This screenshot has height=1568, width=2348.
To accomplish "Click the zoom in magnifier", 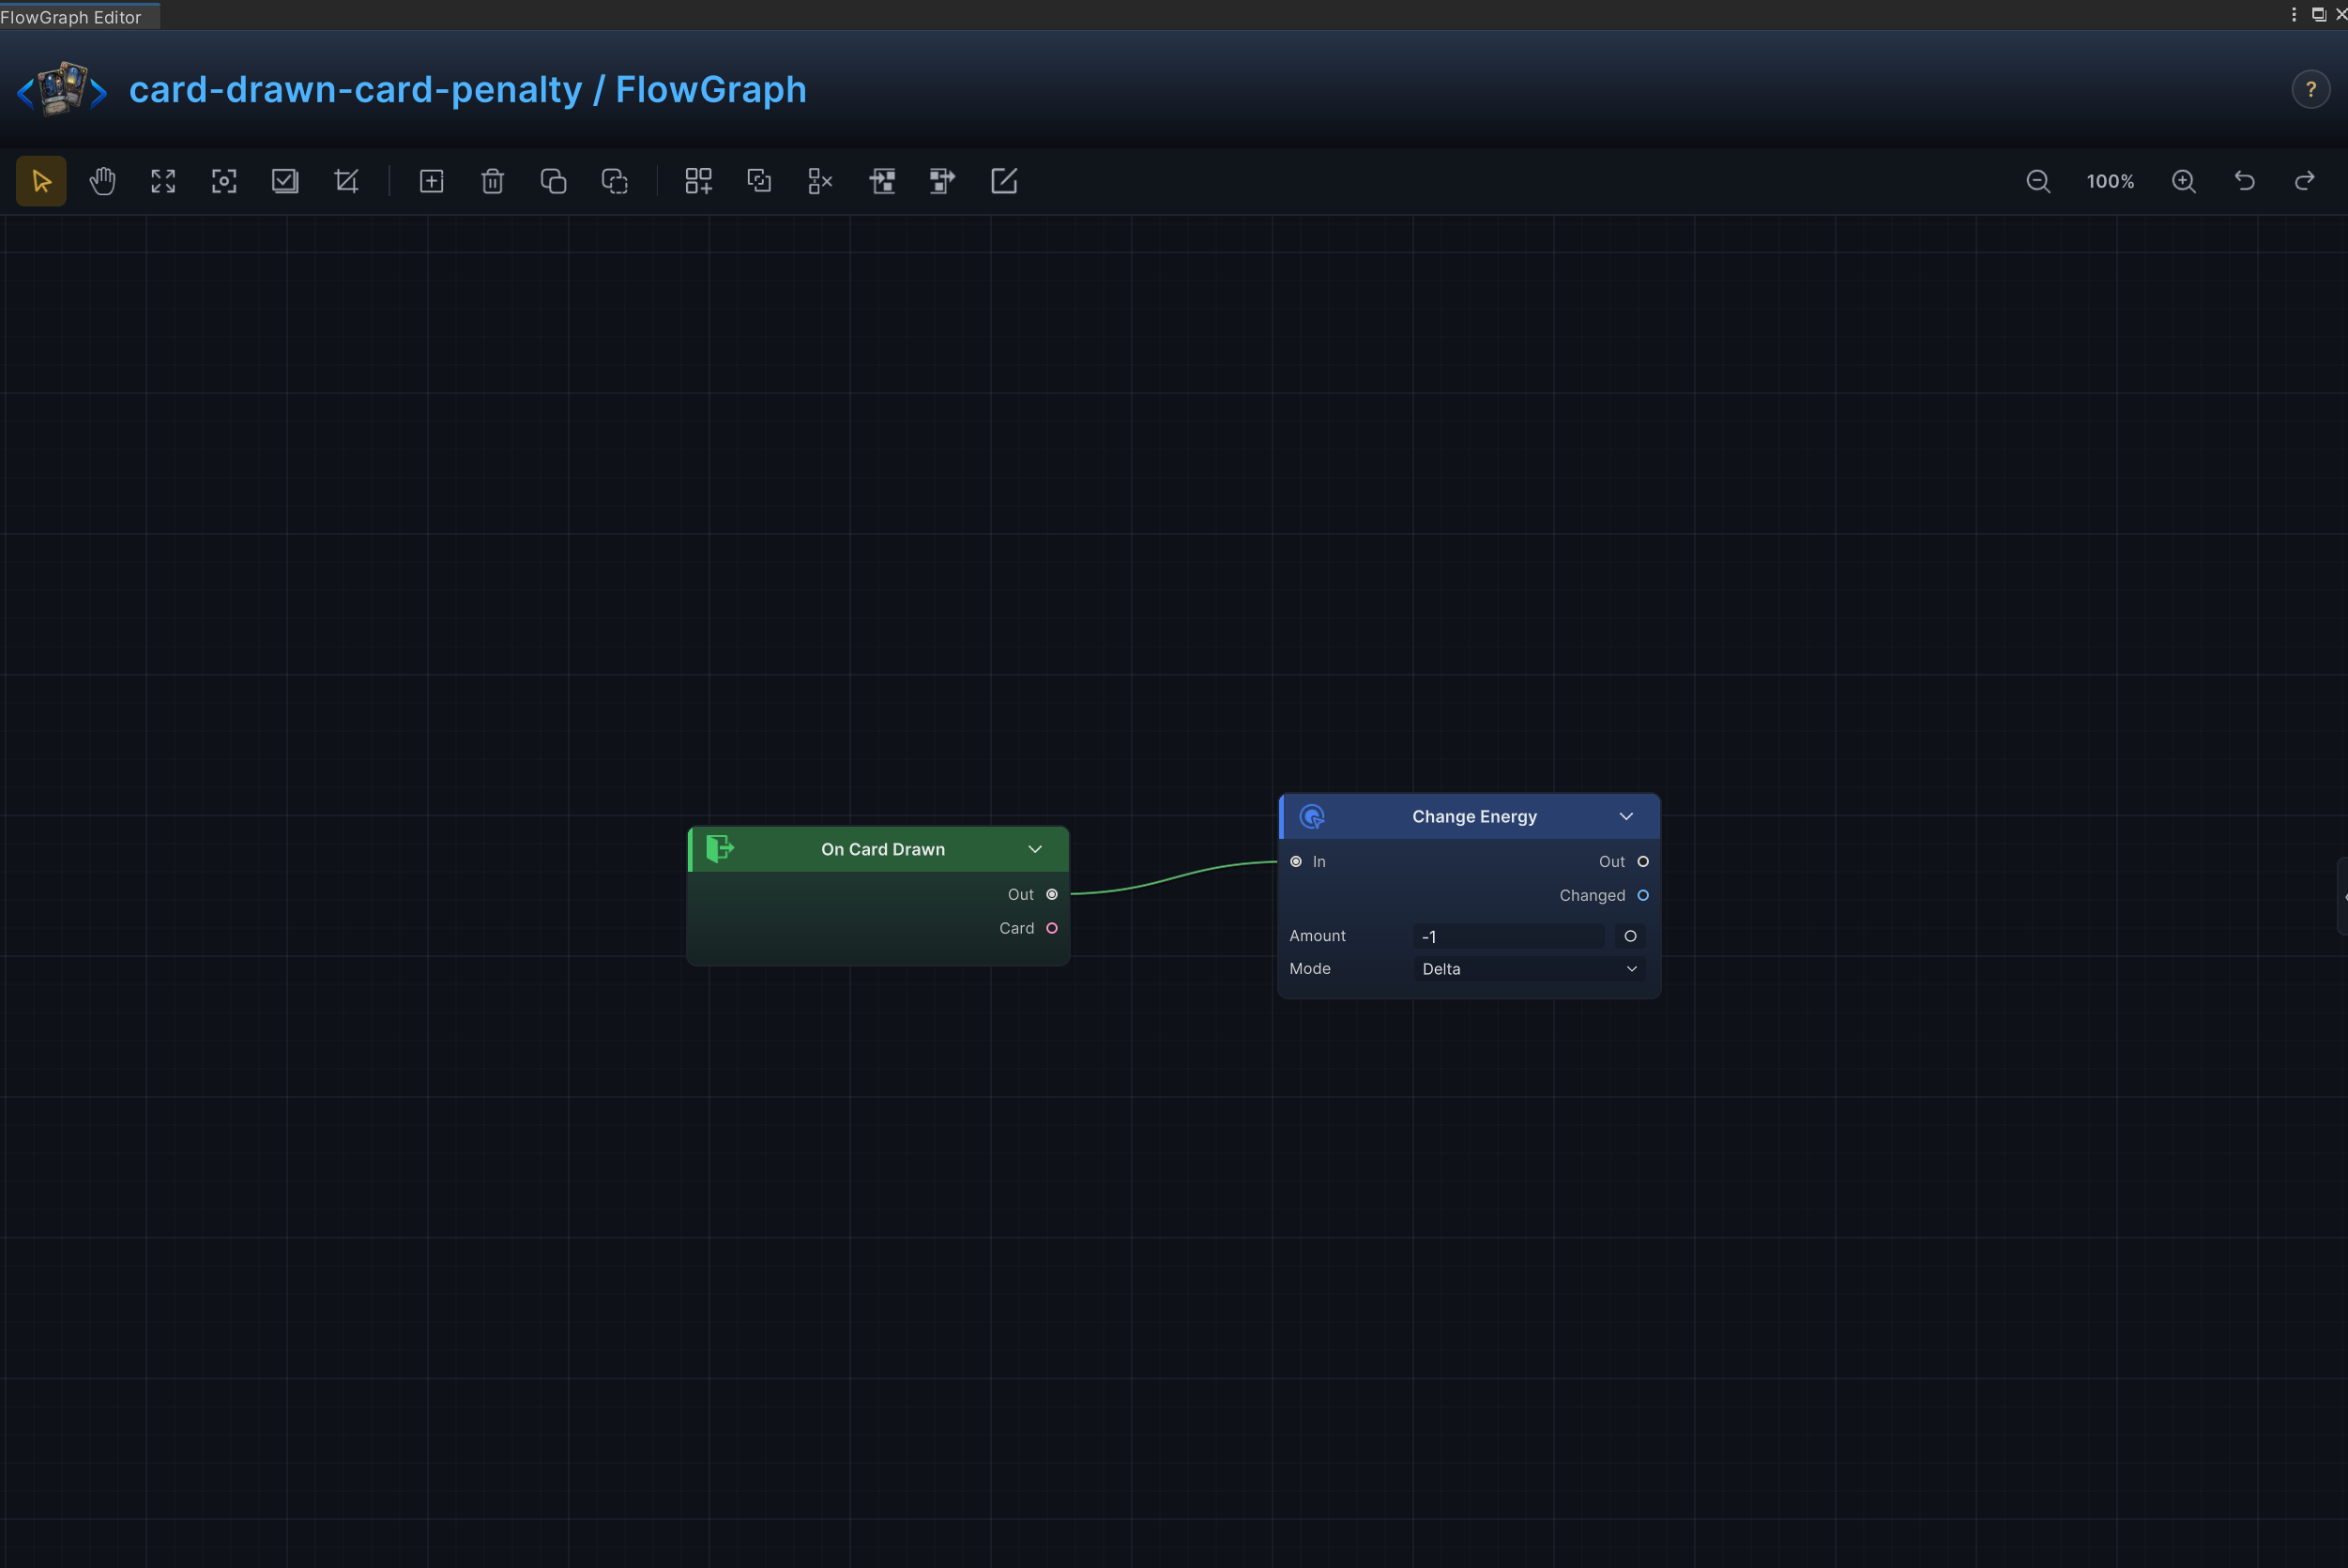I will click(2184, 181).
